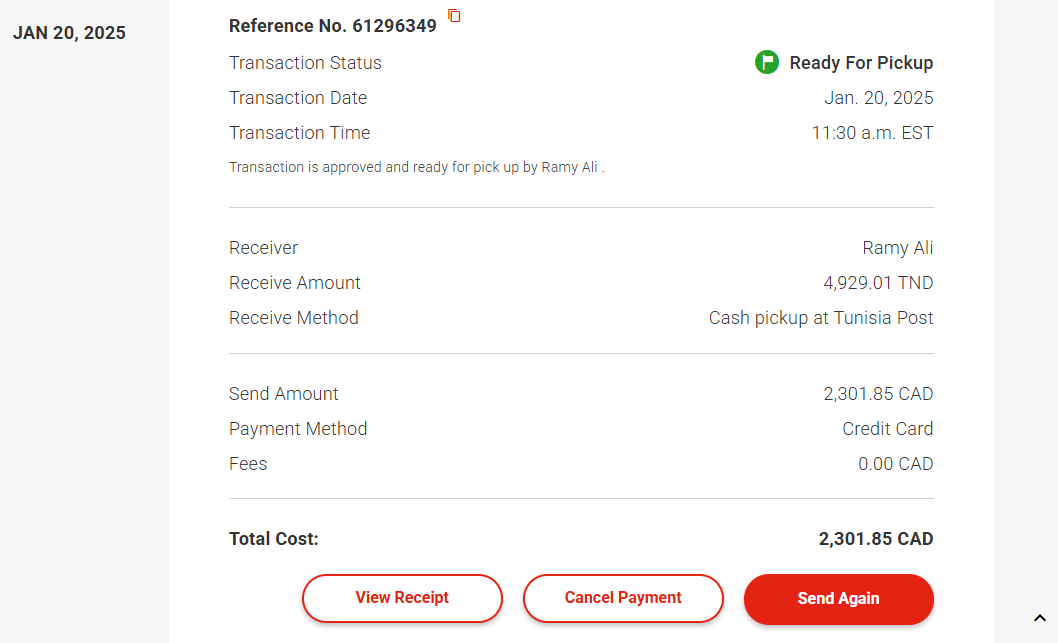Click the Jan. 20, 2025 transaction date value
The width and height of the screenshot is (1058, 643).
pyautogui.click(x=878, y=98)
